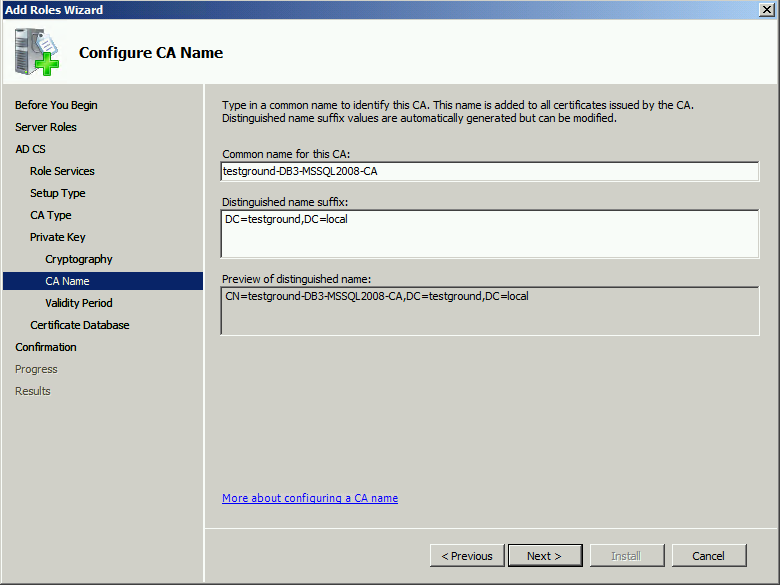The width and height of the screenshot is (780, 585).
Task: Open the Validity Period step
Action: [x=79, y=303]
